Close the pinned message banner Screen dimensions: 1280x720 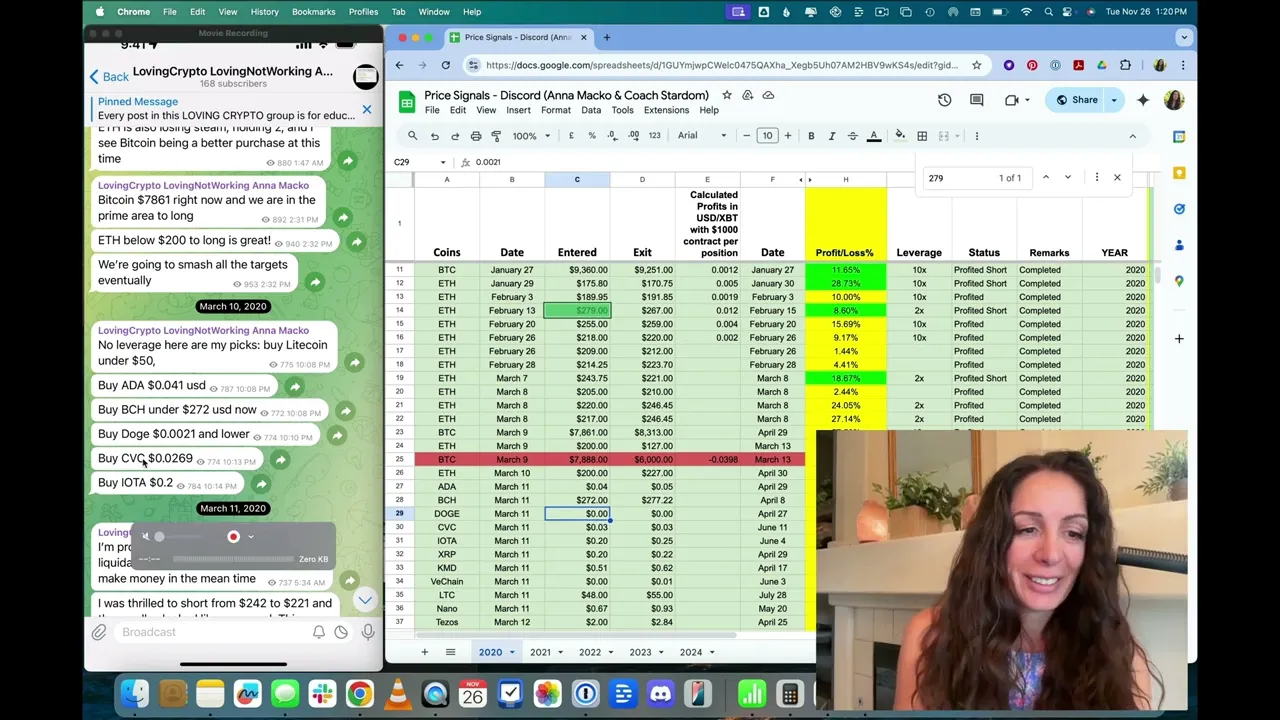[366, 109]
